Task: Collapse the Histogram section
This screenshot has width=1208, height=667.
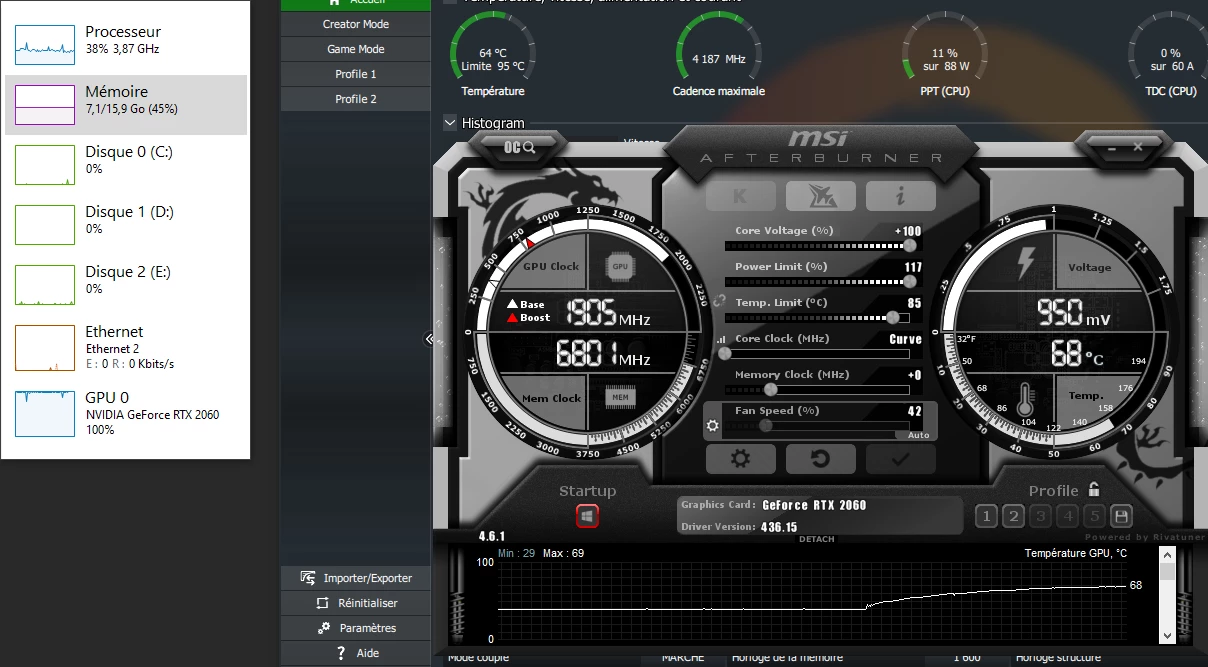Action: pyautogui.click(x=450, y=123)
